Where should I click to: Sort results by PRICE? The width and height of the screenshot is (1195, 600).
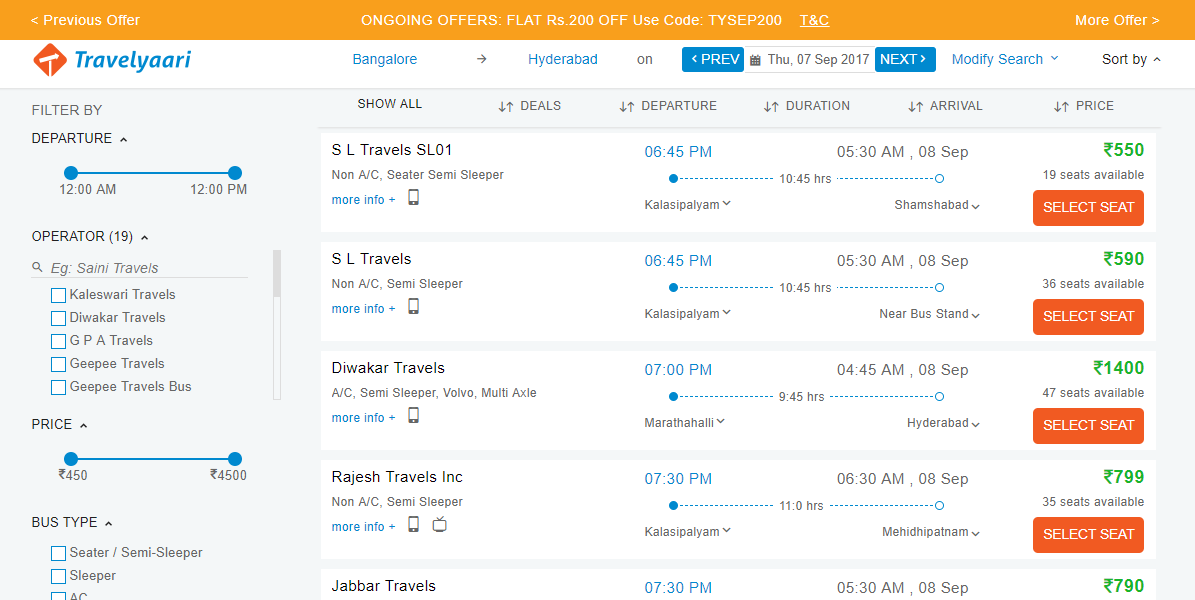pos(1083,106)
